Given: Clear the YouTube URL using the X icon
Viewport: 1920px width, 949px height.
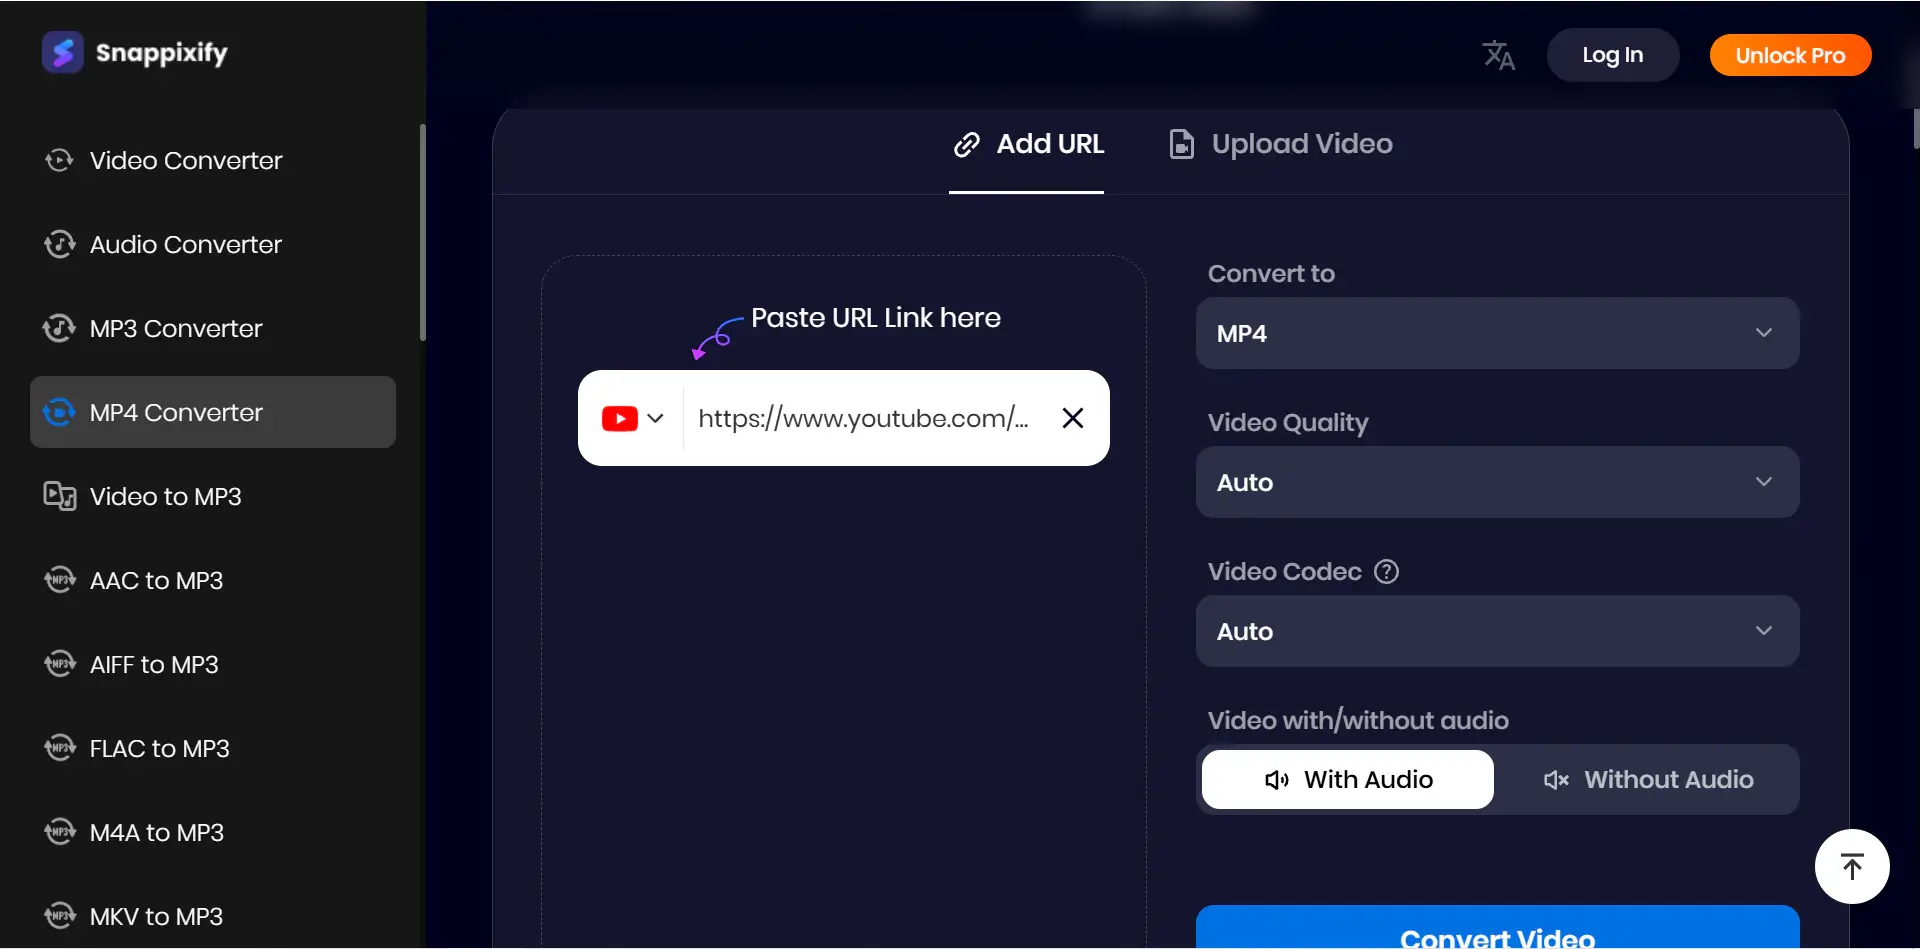Looking at the screenshot, I should click(x=1073, y=418).
